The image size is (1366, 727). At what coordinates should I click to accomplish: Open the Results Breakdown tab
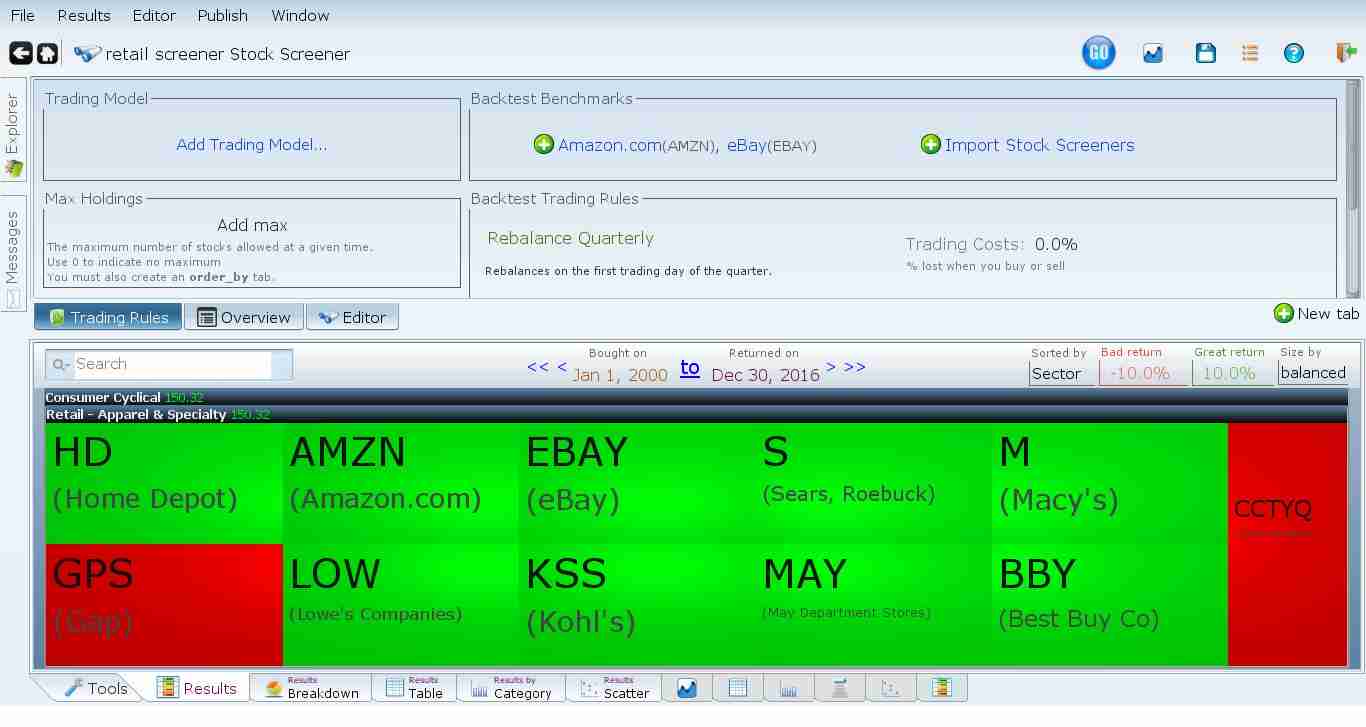[311, 688]
